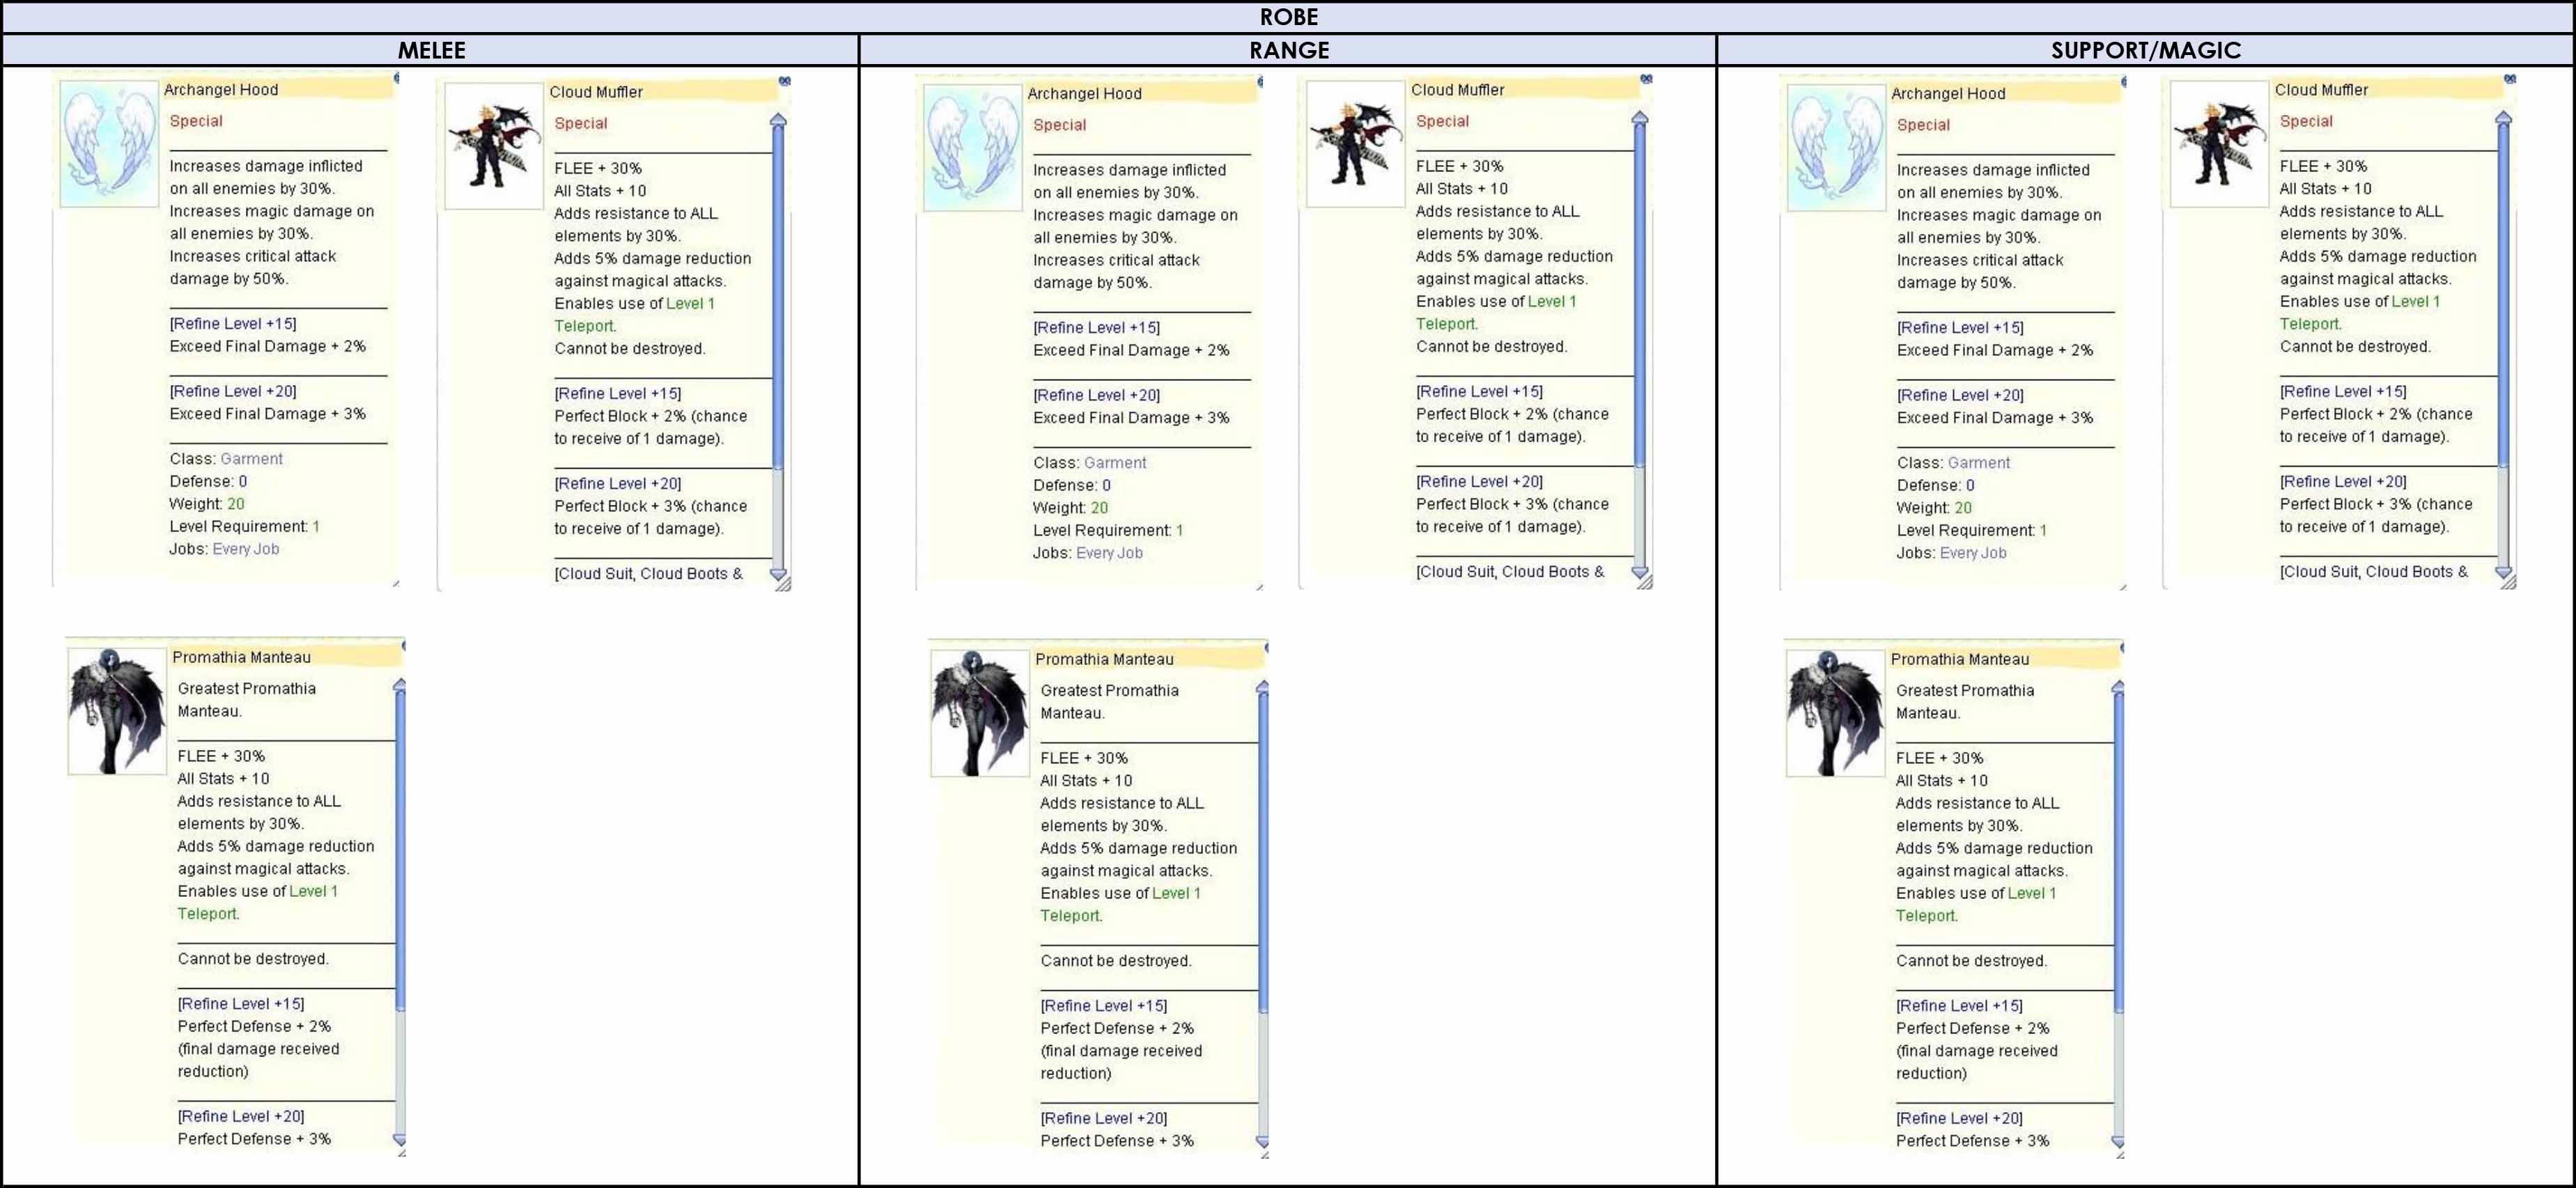Click pin icon atop MELEE Cloud Muffler tooltip

[x=785, y=80]
